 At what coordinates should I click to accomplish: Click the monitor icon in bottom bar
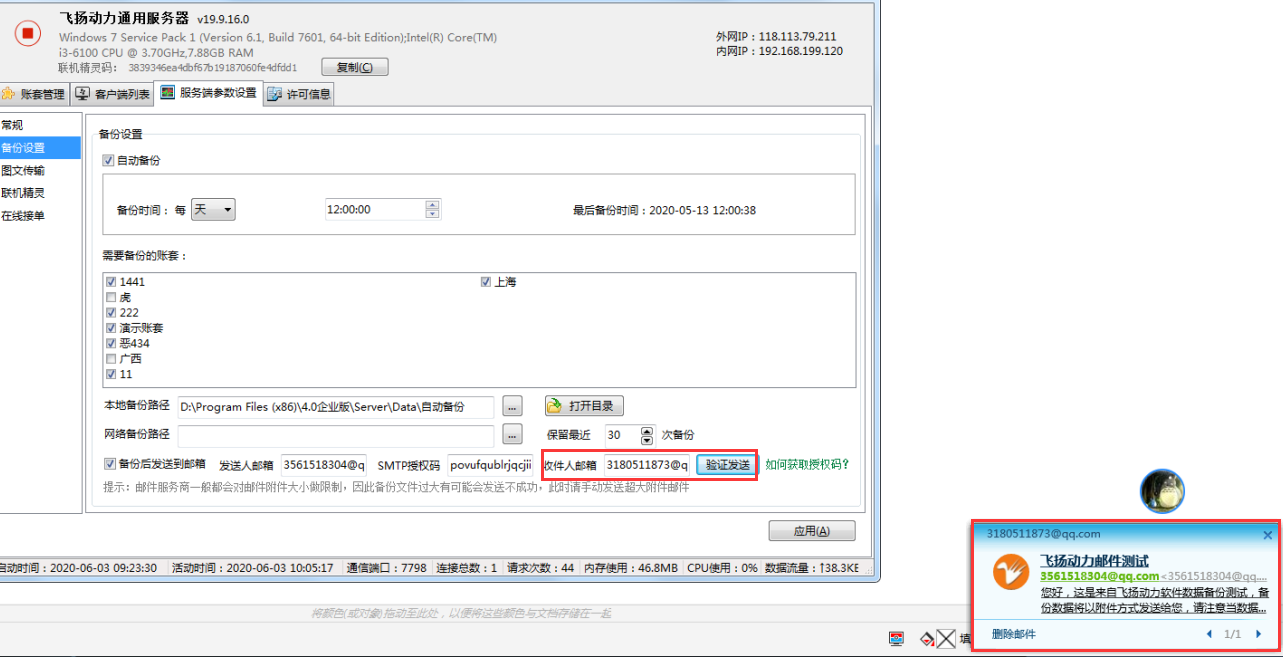tap(897, 638)
